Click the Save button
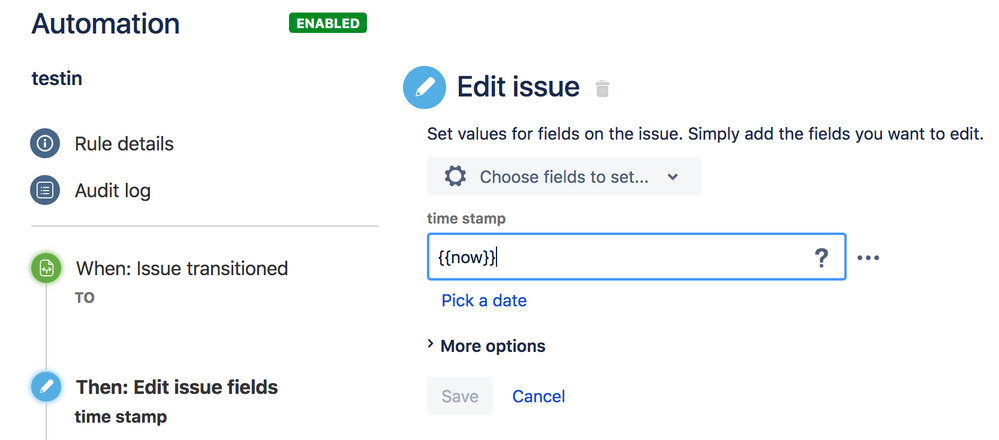This screenshot has width=999, height=440. click(460, 396)
